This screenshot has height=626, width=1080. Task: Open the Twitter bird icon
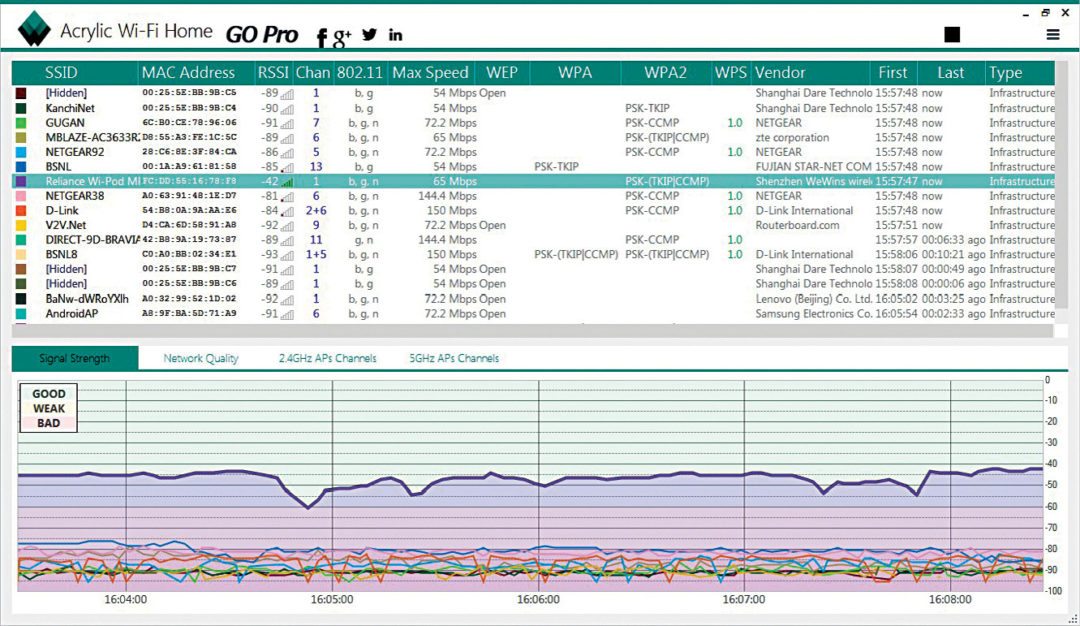(x=370, y=35)
